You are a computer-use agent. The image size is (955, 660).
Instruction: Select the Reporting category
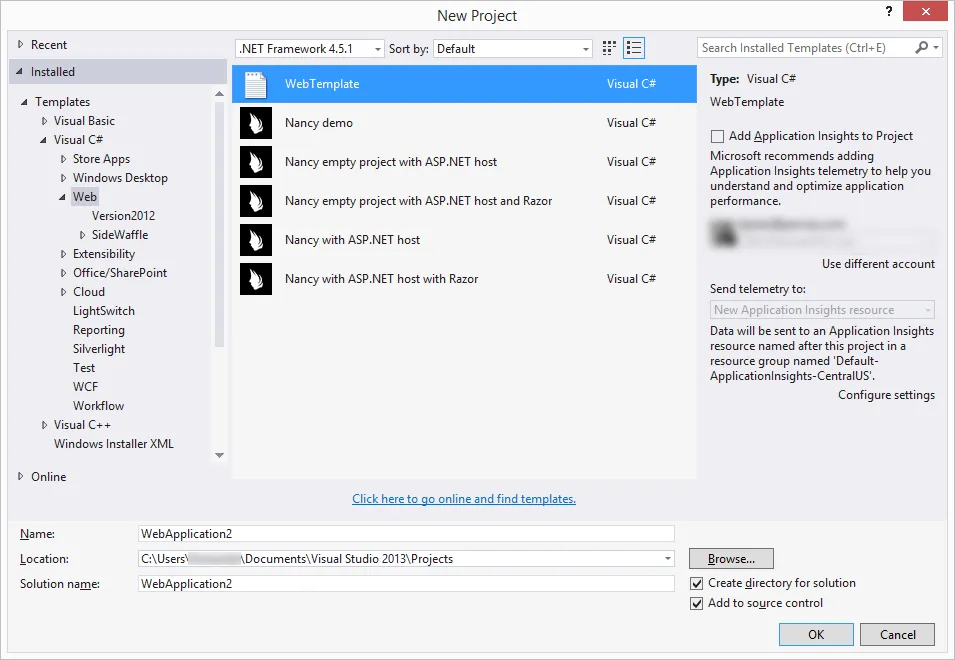[99, 330]
